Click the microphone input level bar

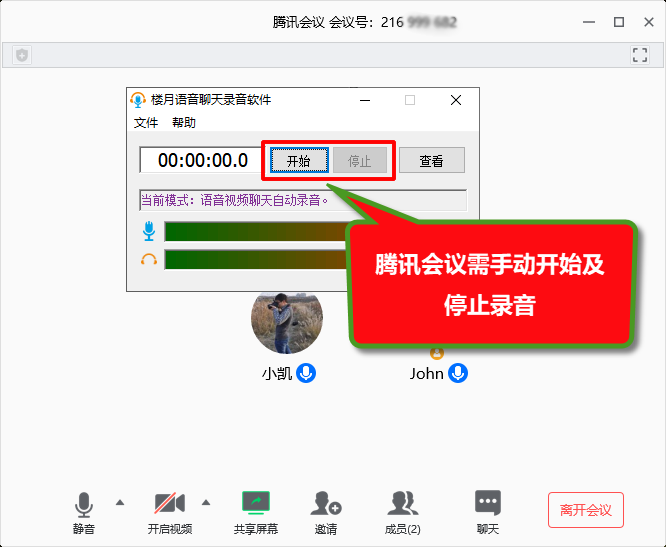[256, 231]
